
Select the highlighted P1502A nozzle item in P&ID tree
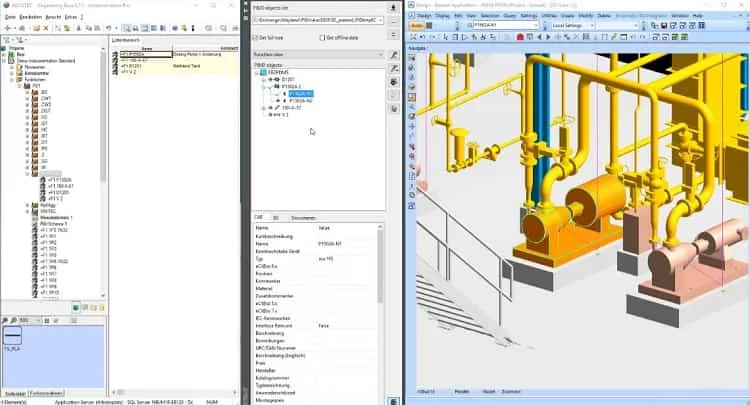click(x=301, y=94)
